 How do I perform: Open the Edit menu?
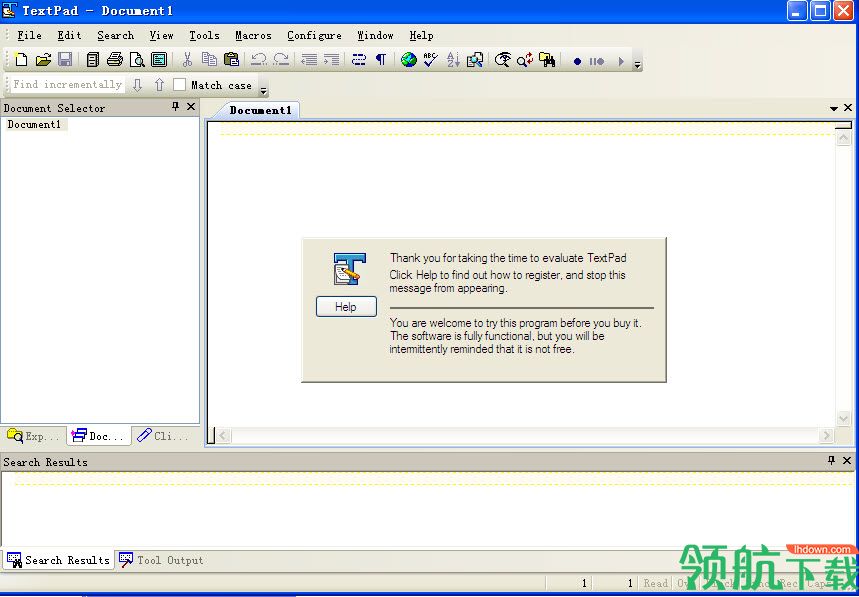pyautogui.click(x=70, y=36)
